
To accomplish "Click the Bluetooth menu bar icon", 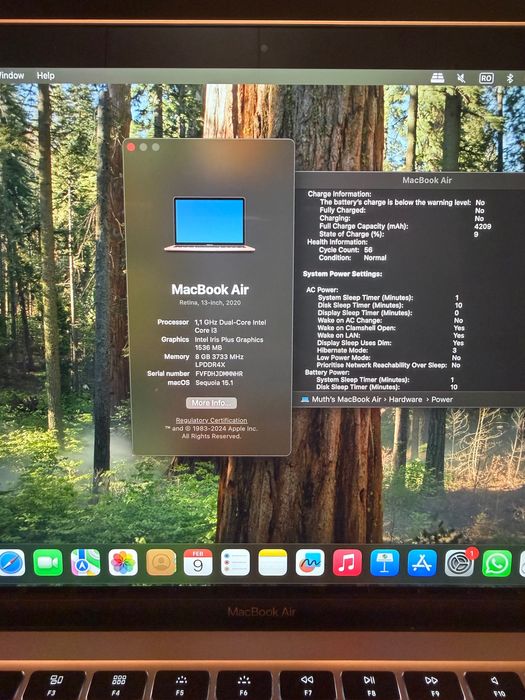I will pyautogui.click(x=510, y=79).
